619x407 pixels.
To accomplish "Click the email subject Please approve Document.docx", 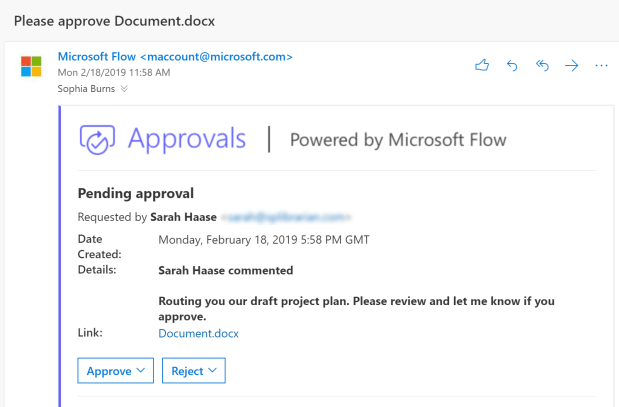I will click(x=113, y=21).
